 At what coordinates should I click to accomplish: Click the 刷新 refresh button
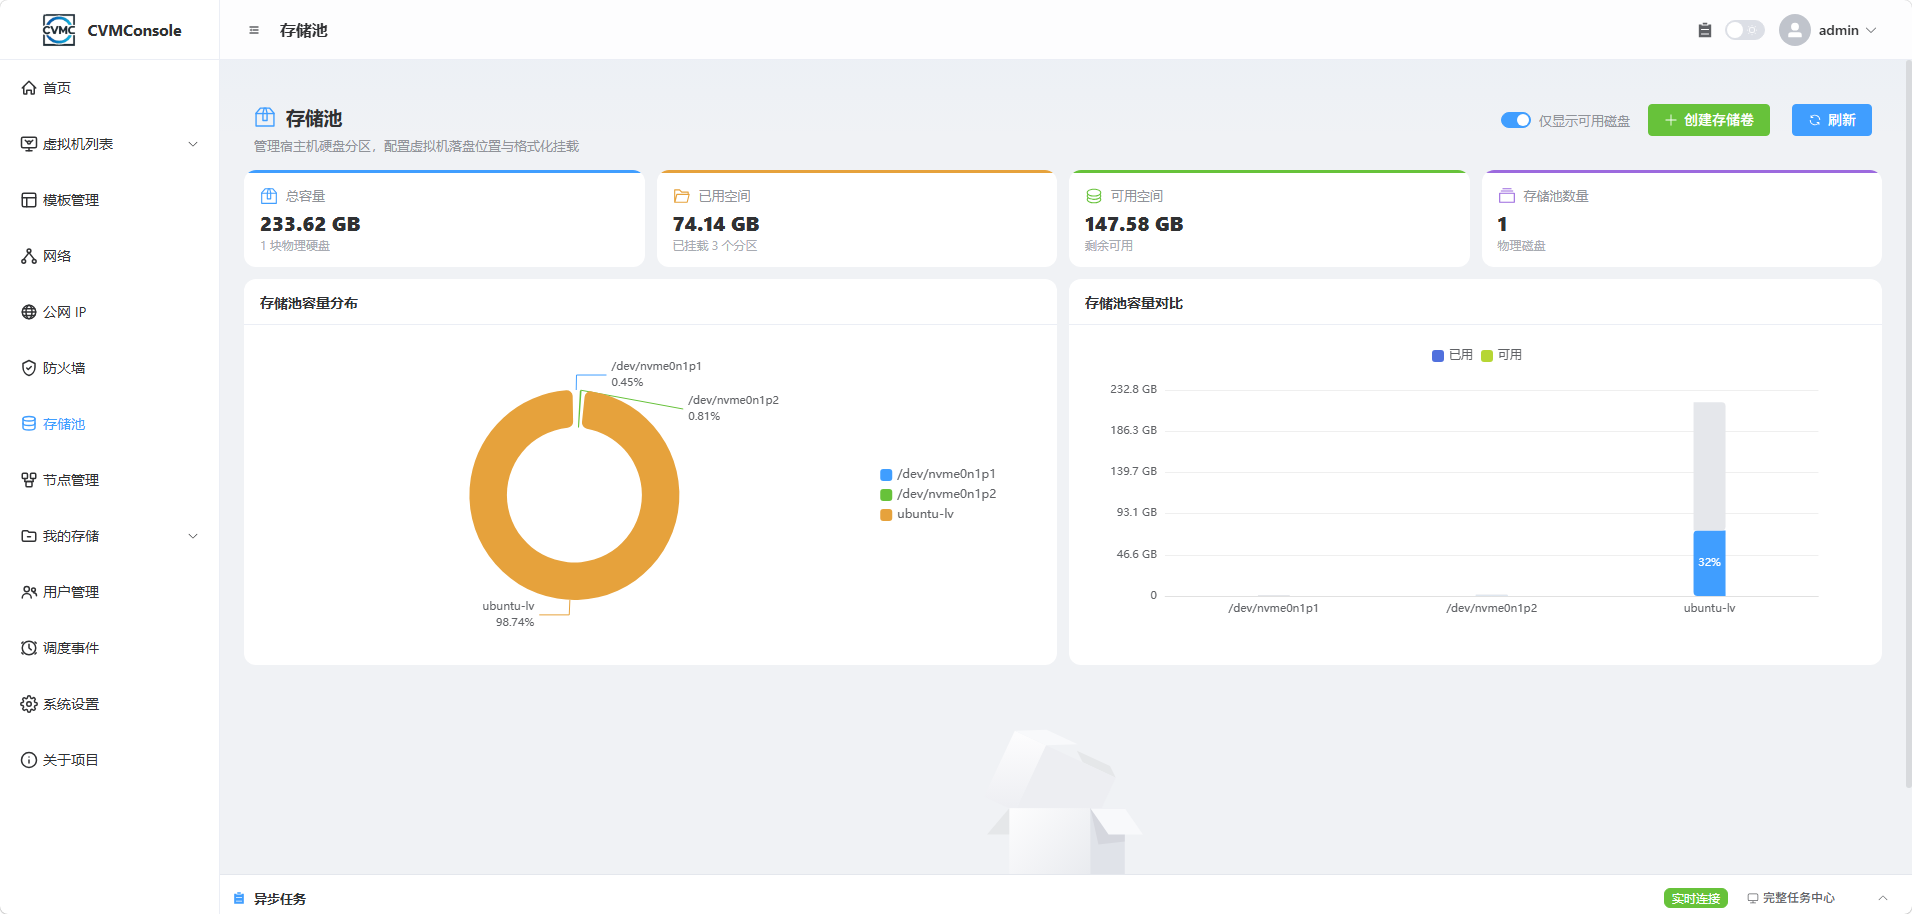(x=1832, y=120)
